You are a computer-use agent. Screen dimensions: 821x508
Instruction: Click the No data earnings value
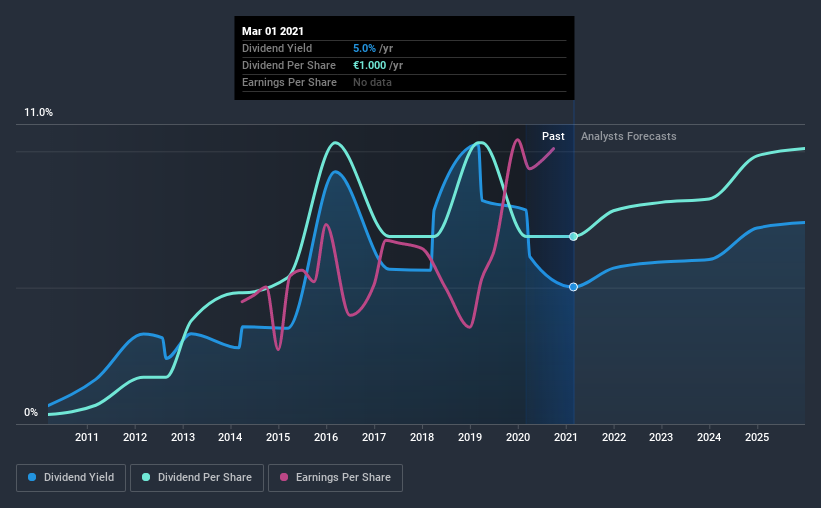372,82
